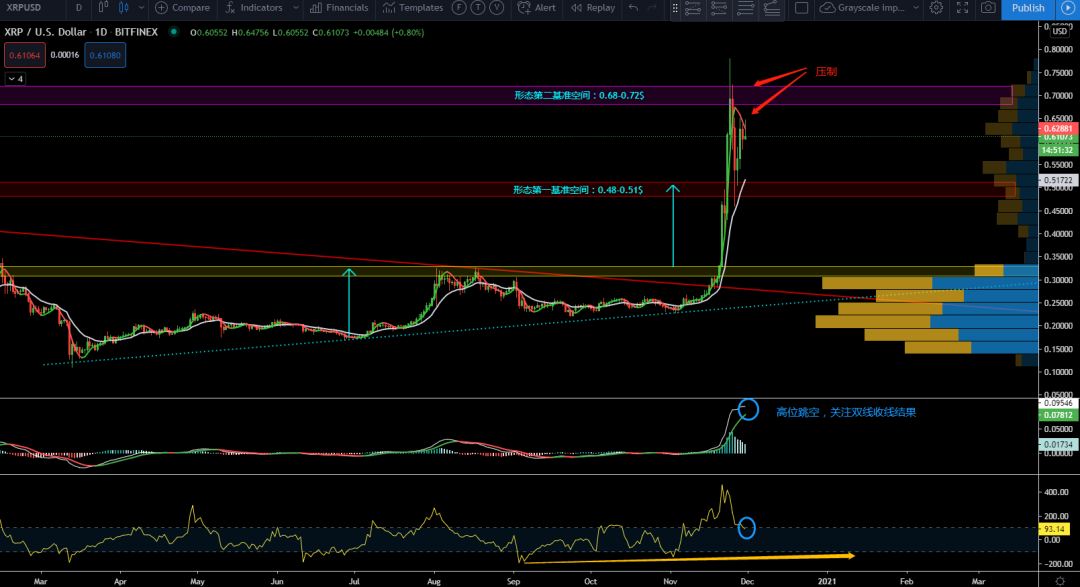Open the chevron next to Indicators

tap(295, 8)
